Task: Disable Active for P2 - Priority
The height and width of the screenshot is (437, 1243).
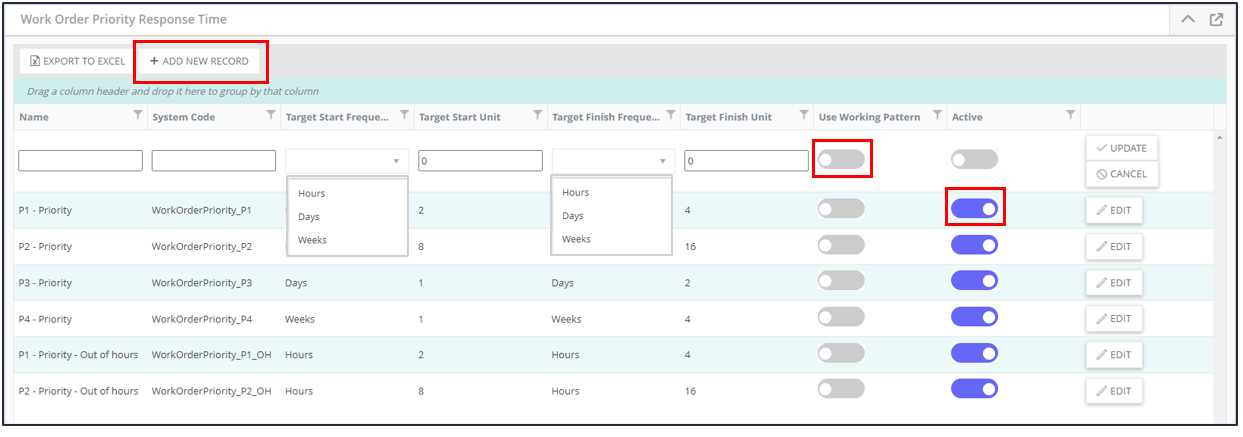Action: [x=974, y=245]
